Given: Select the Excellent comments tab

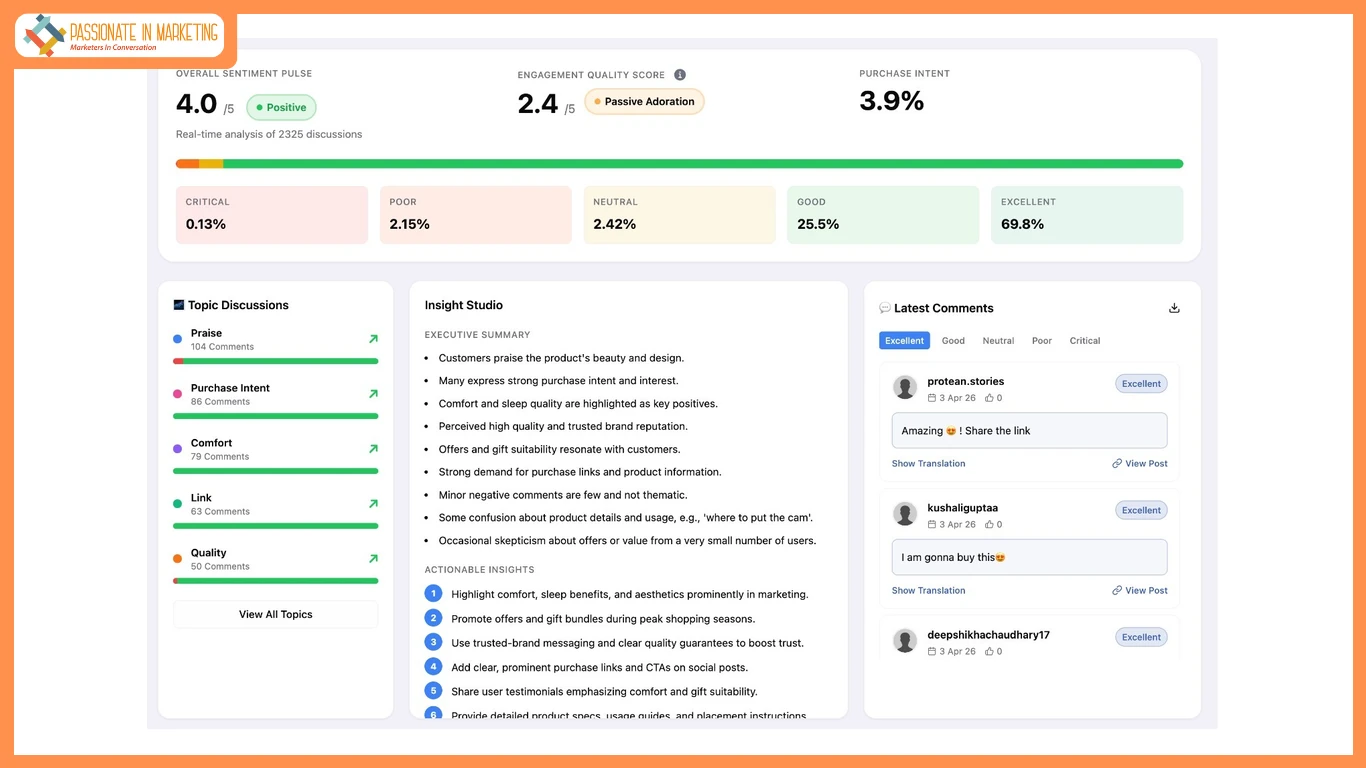Looking at the screenshot, I should point(904,341).
